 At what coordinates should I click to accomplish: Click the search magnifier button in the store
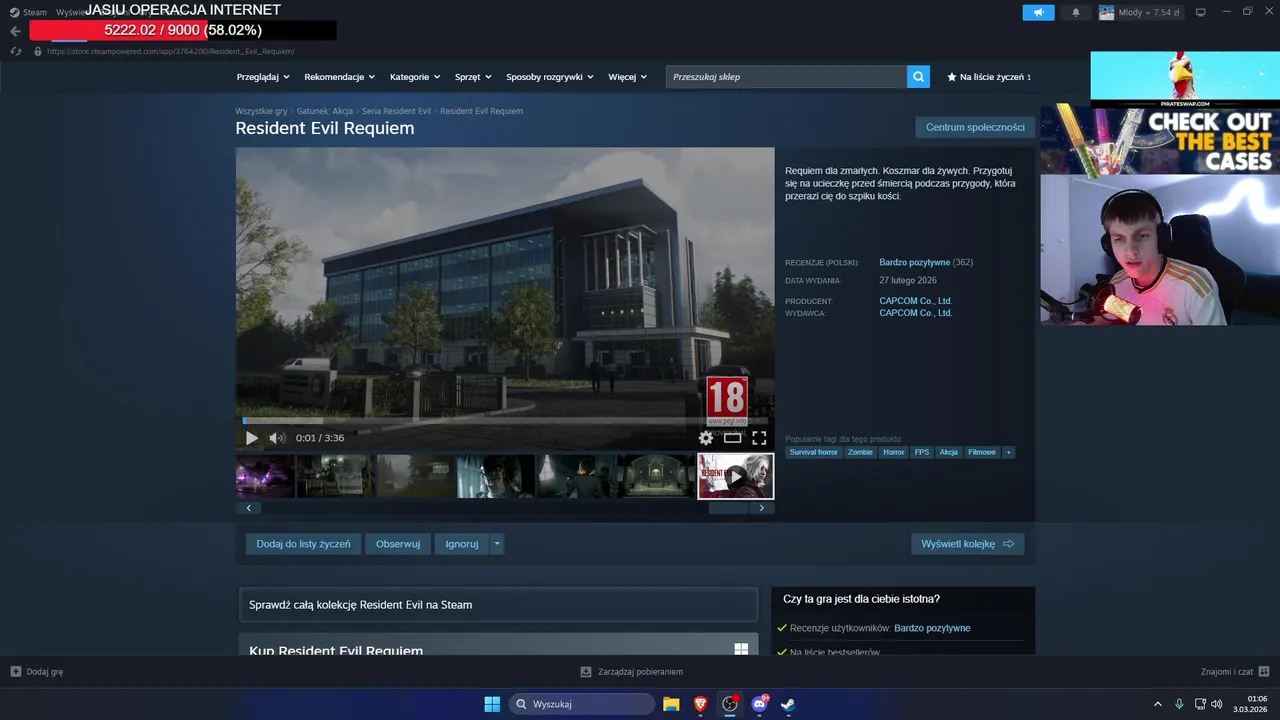coord(918,77)
